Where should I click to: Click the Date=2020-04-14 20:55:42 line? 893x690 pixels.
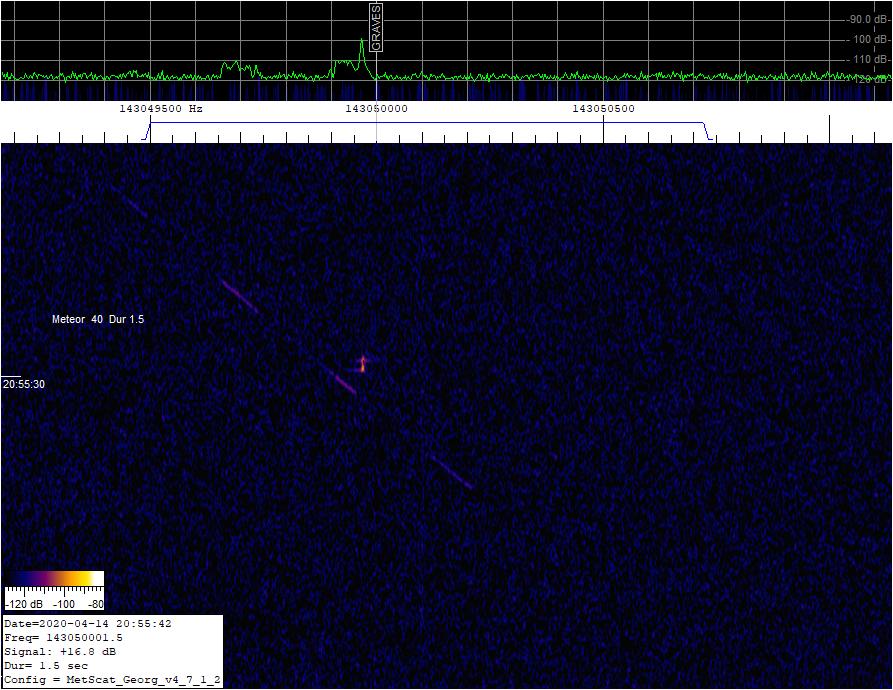(x=88, y=623)
